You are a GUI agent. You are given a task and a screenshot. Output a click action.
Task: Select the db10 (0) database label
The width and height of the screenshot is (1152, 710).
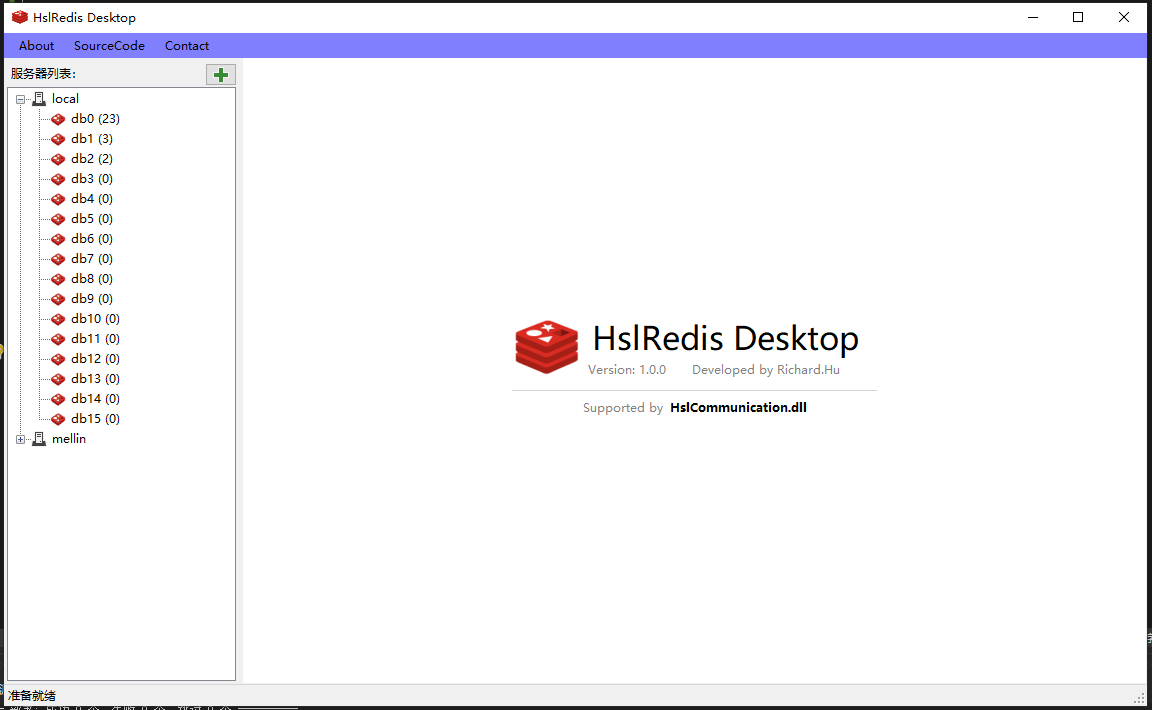point(96,318)
